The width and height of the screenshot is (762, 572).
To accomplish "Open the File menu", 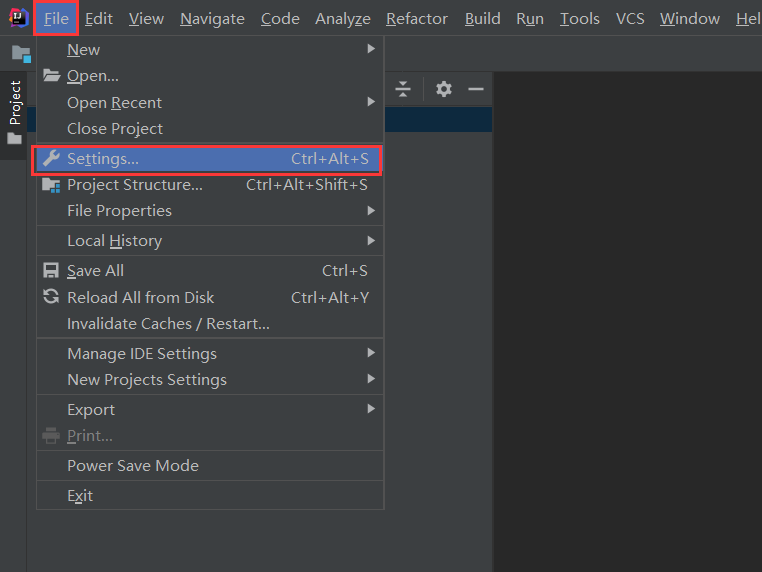I will click(56, 18).
